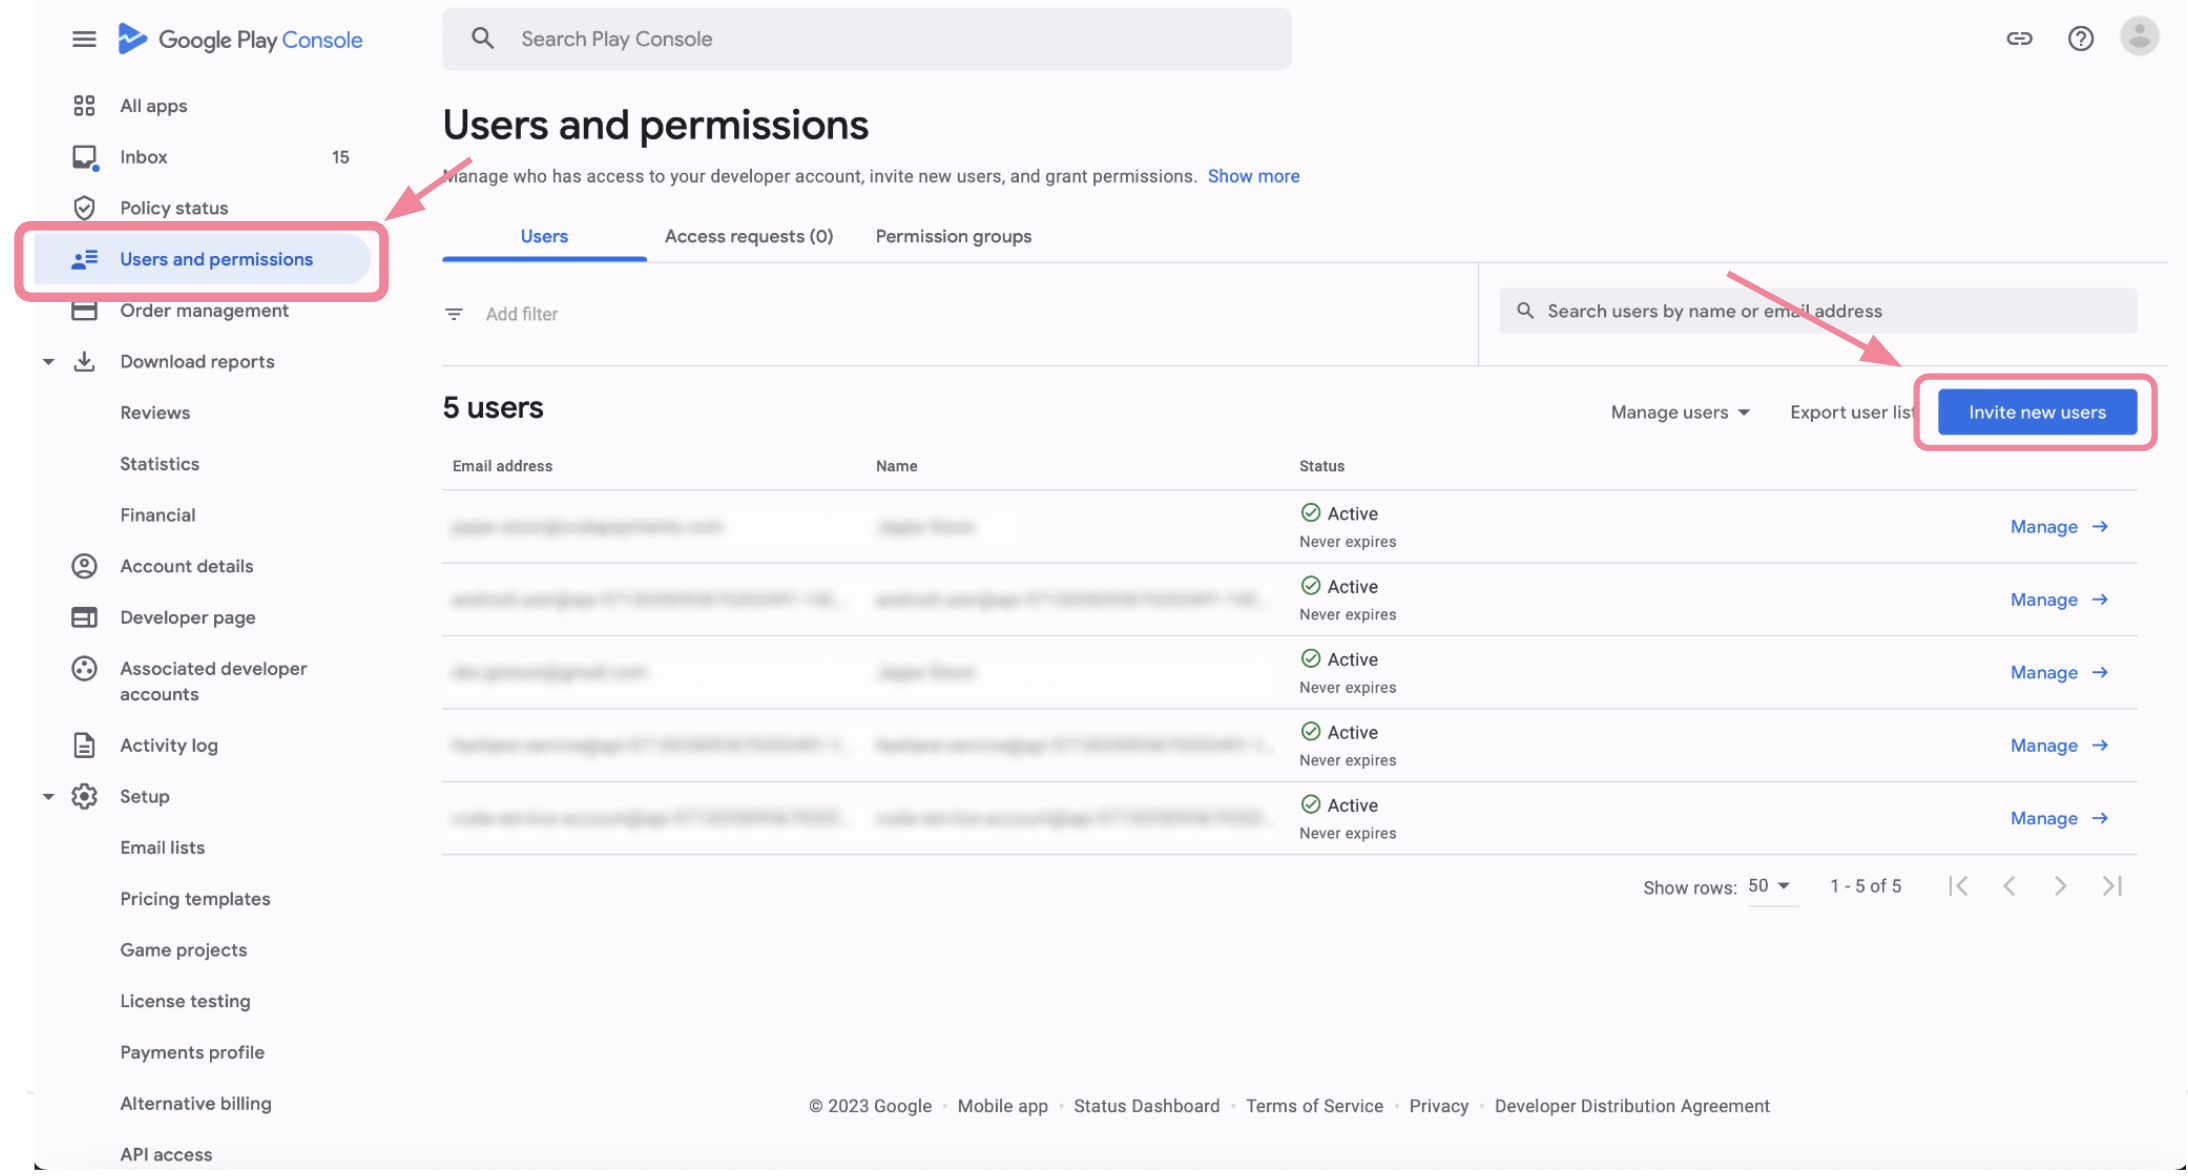Go to previous page of users
Image resolution: width=2188 pixels, height=1176 pixels.
coord(2009,886)
